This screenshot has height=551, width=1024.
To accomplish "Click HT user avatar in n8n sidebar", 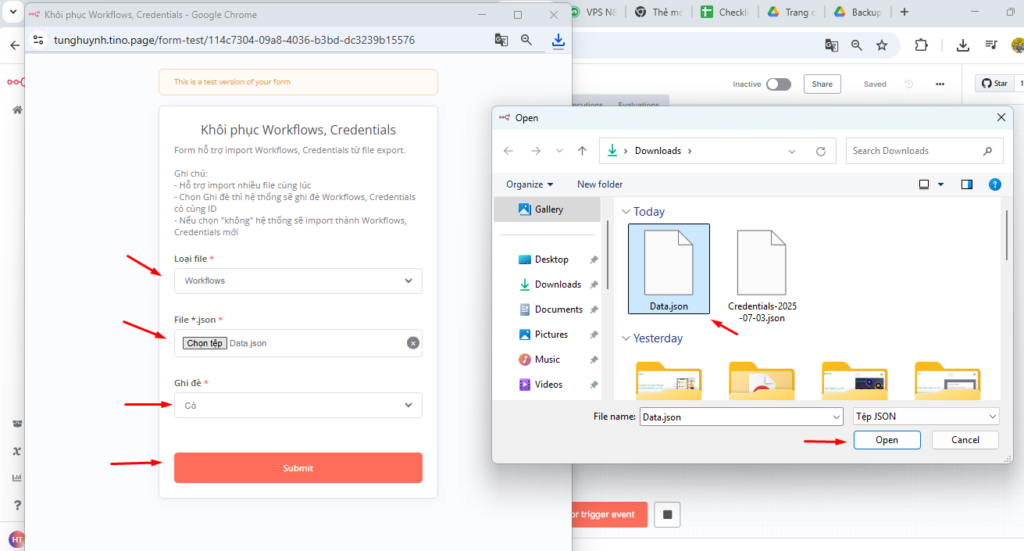I will (x=16, y=539).
